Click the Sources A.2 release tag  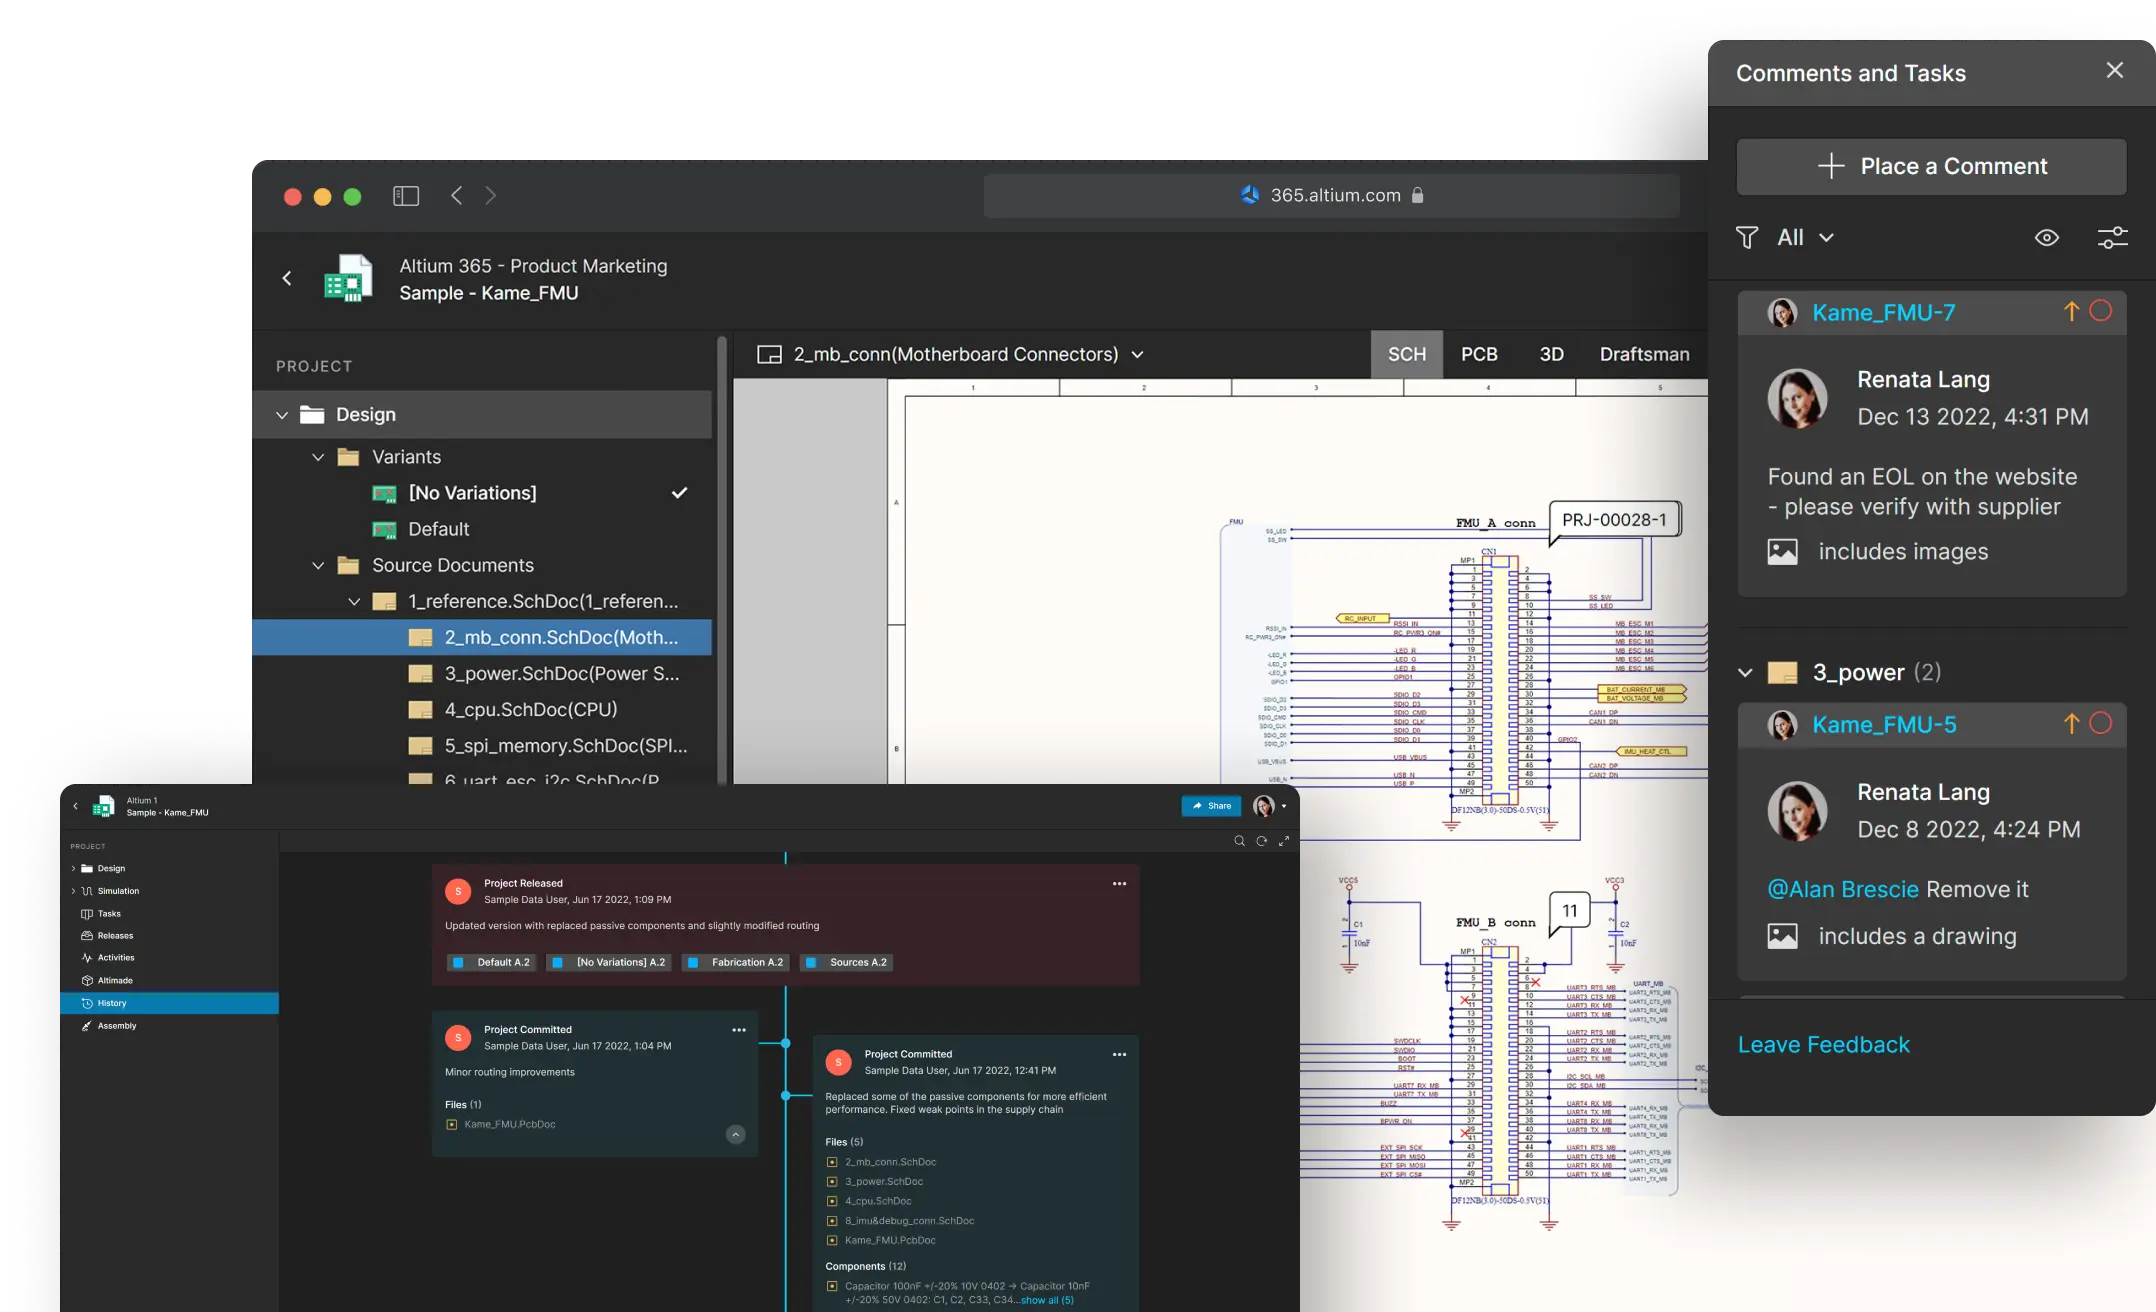[x=847, y=962]
